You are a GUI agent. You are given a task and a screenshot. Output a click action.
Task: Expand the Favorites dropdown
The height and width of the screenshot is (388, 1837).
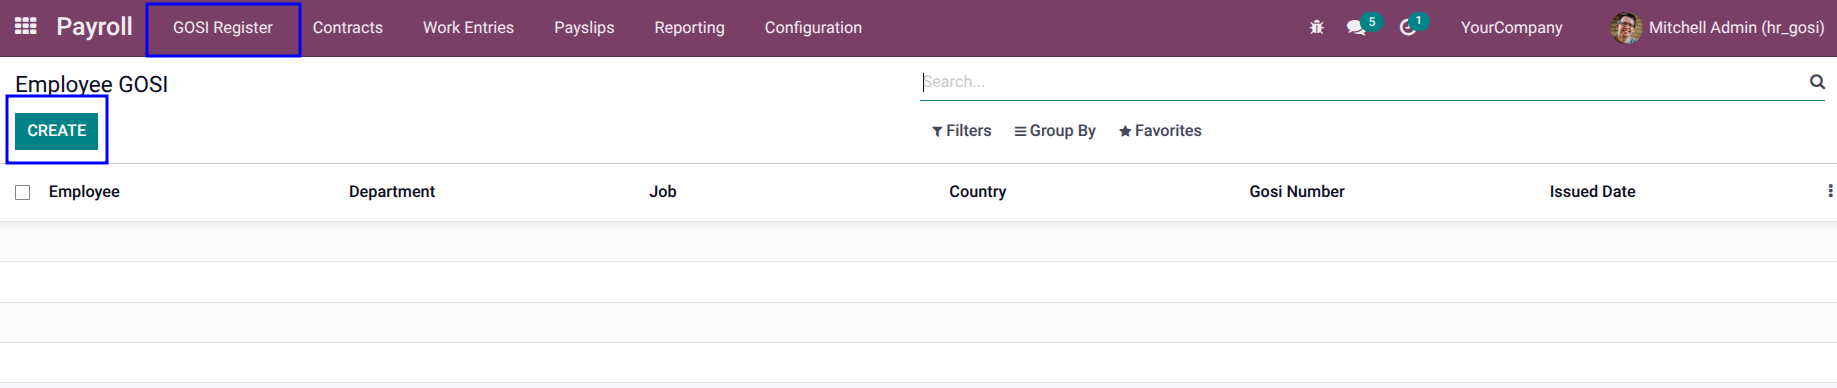point(1160,131)
